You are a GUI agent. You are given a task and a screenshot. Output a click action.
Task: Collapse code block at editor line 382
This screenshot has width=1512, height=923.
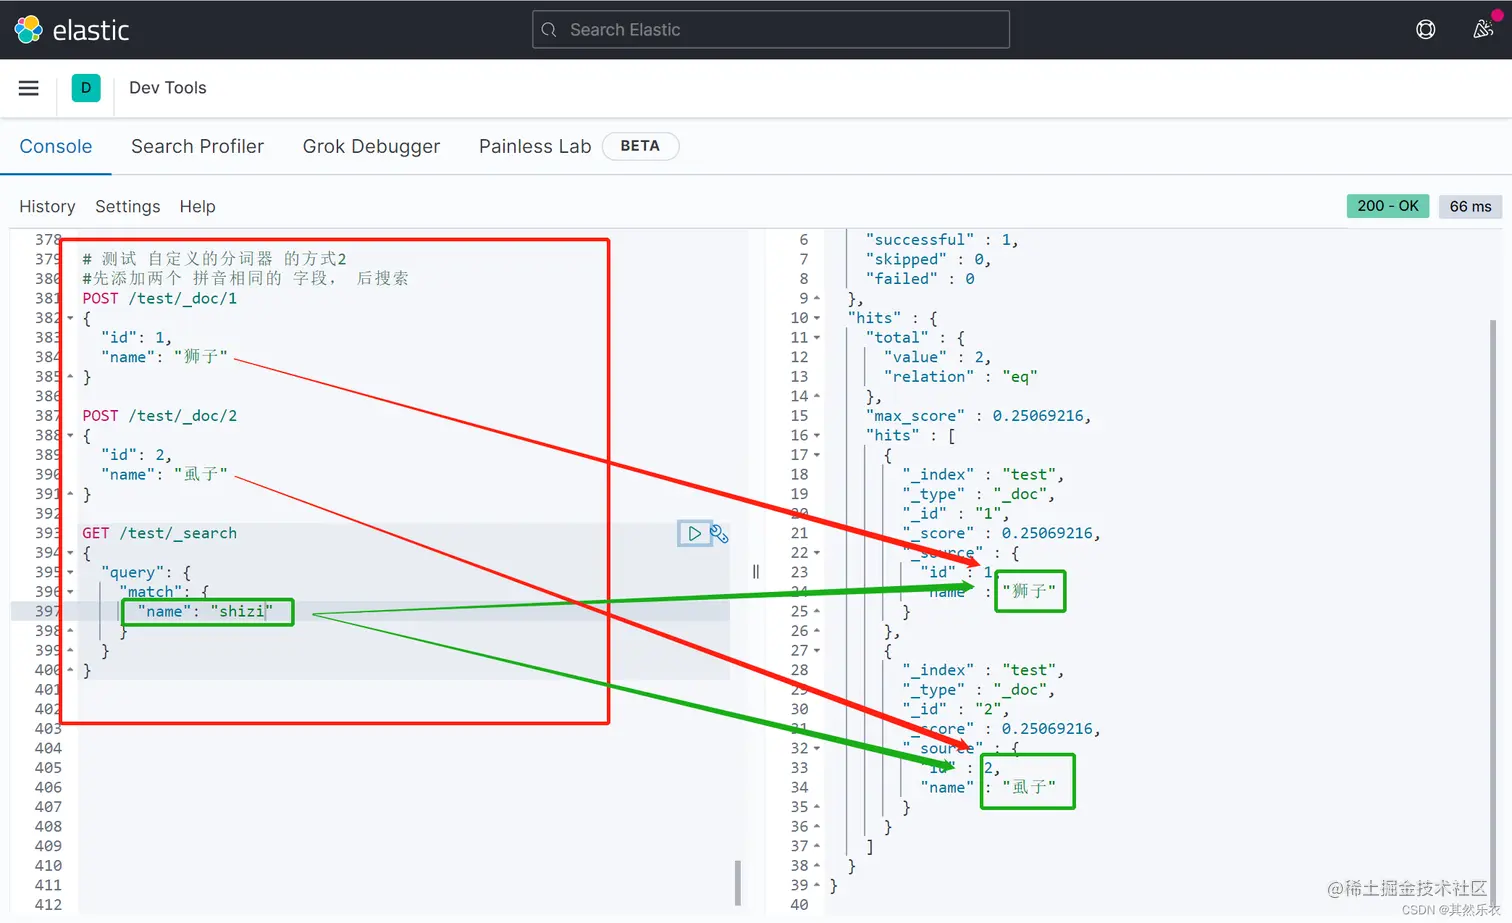(70, 318)
